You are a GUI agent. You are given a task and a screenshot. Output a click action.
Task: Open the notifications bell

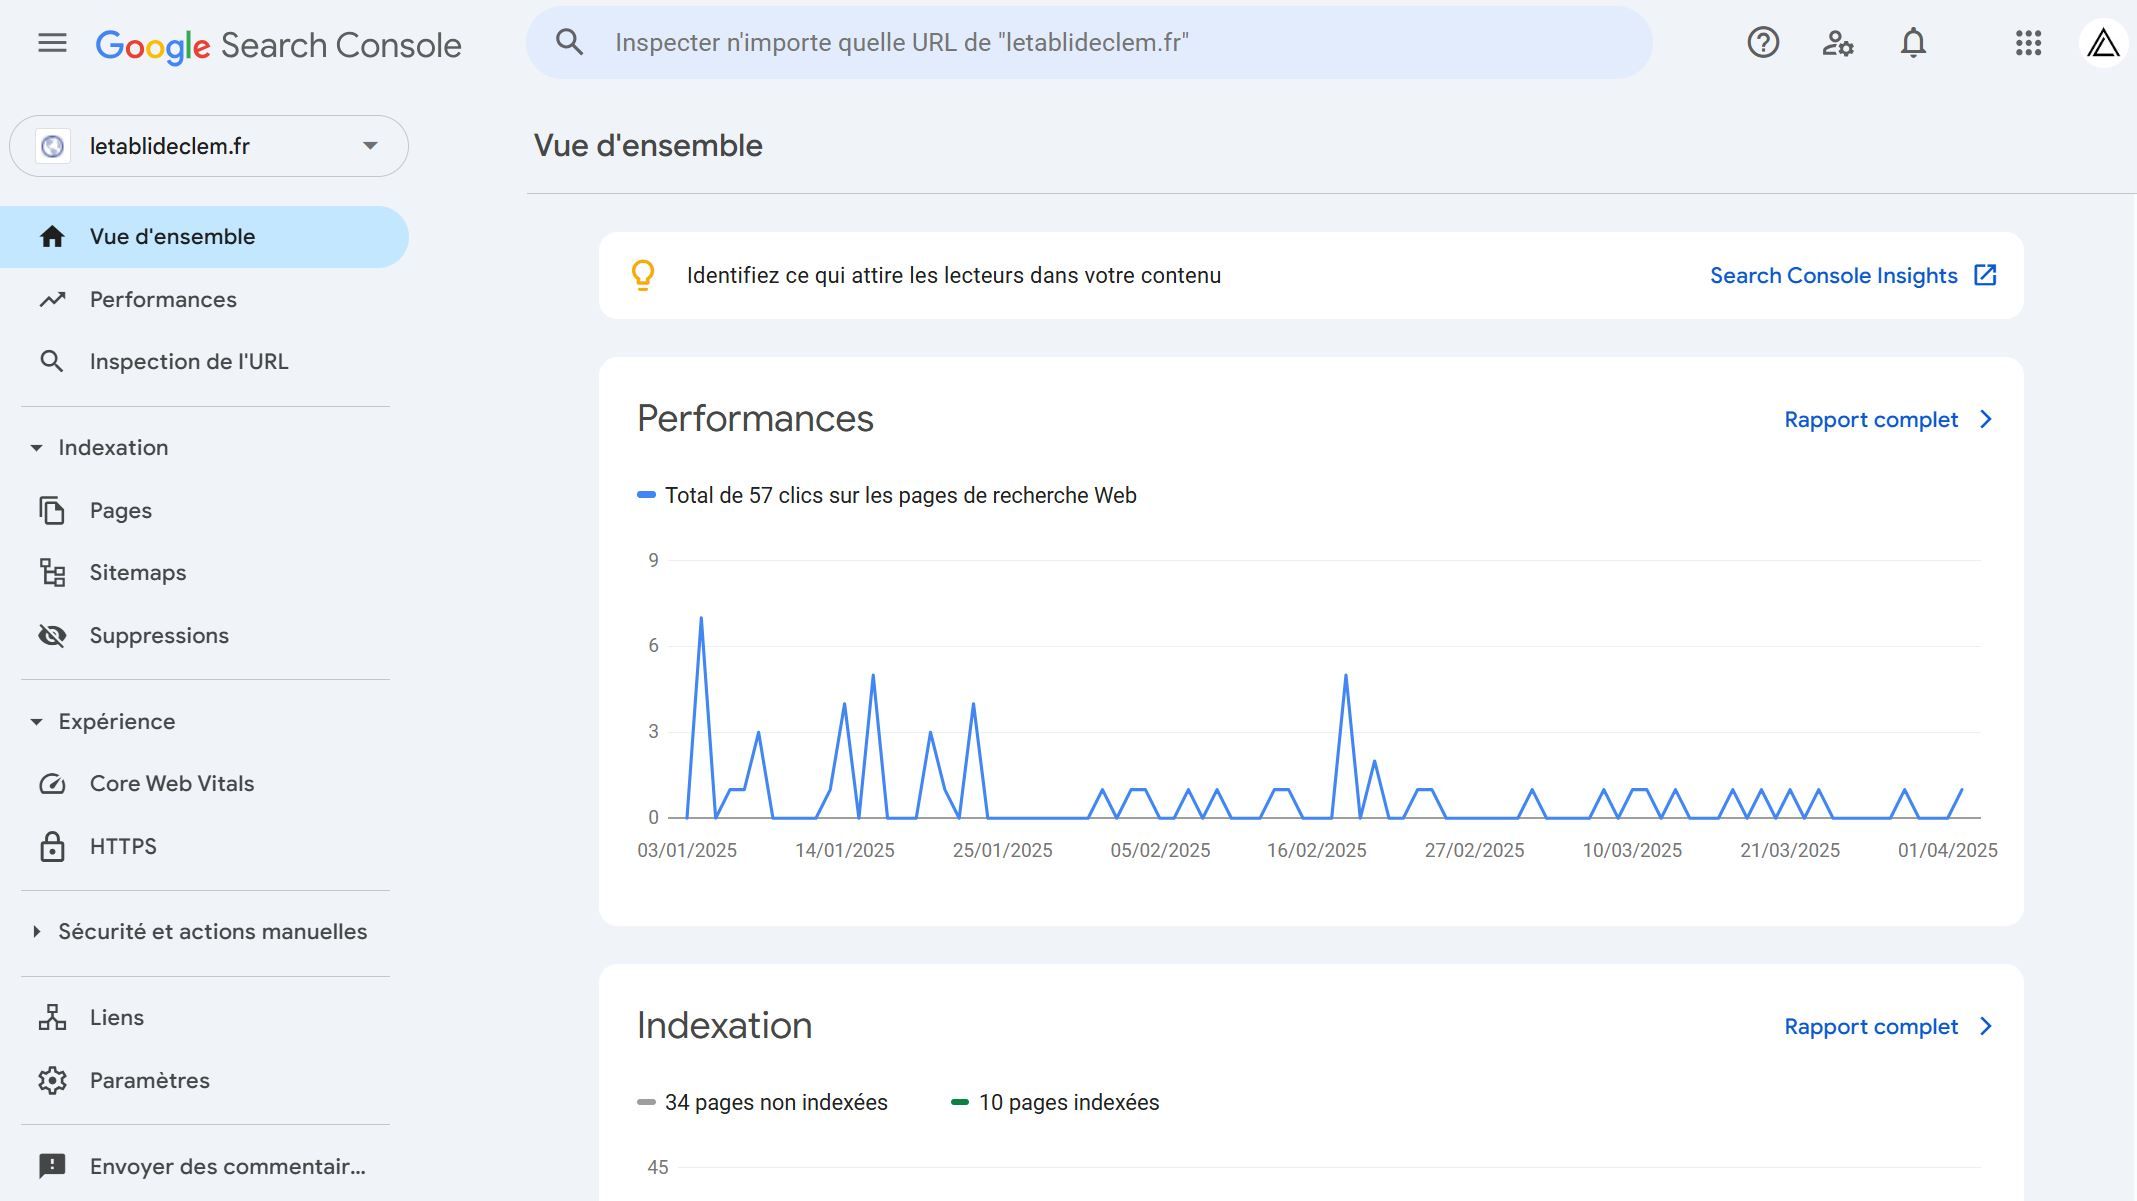(1913, 43)
